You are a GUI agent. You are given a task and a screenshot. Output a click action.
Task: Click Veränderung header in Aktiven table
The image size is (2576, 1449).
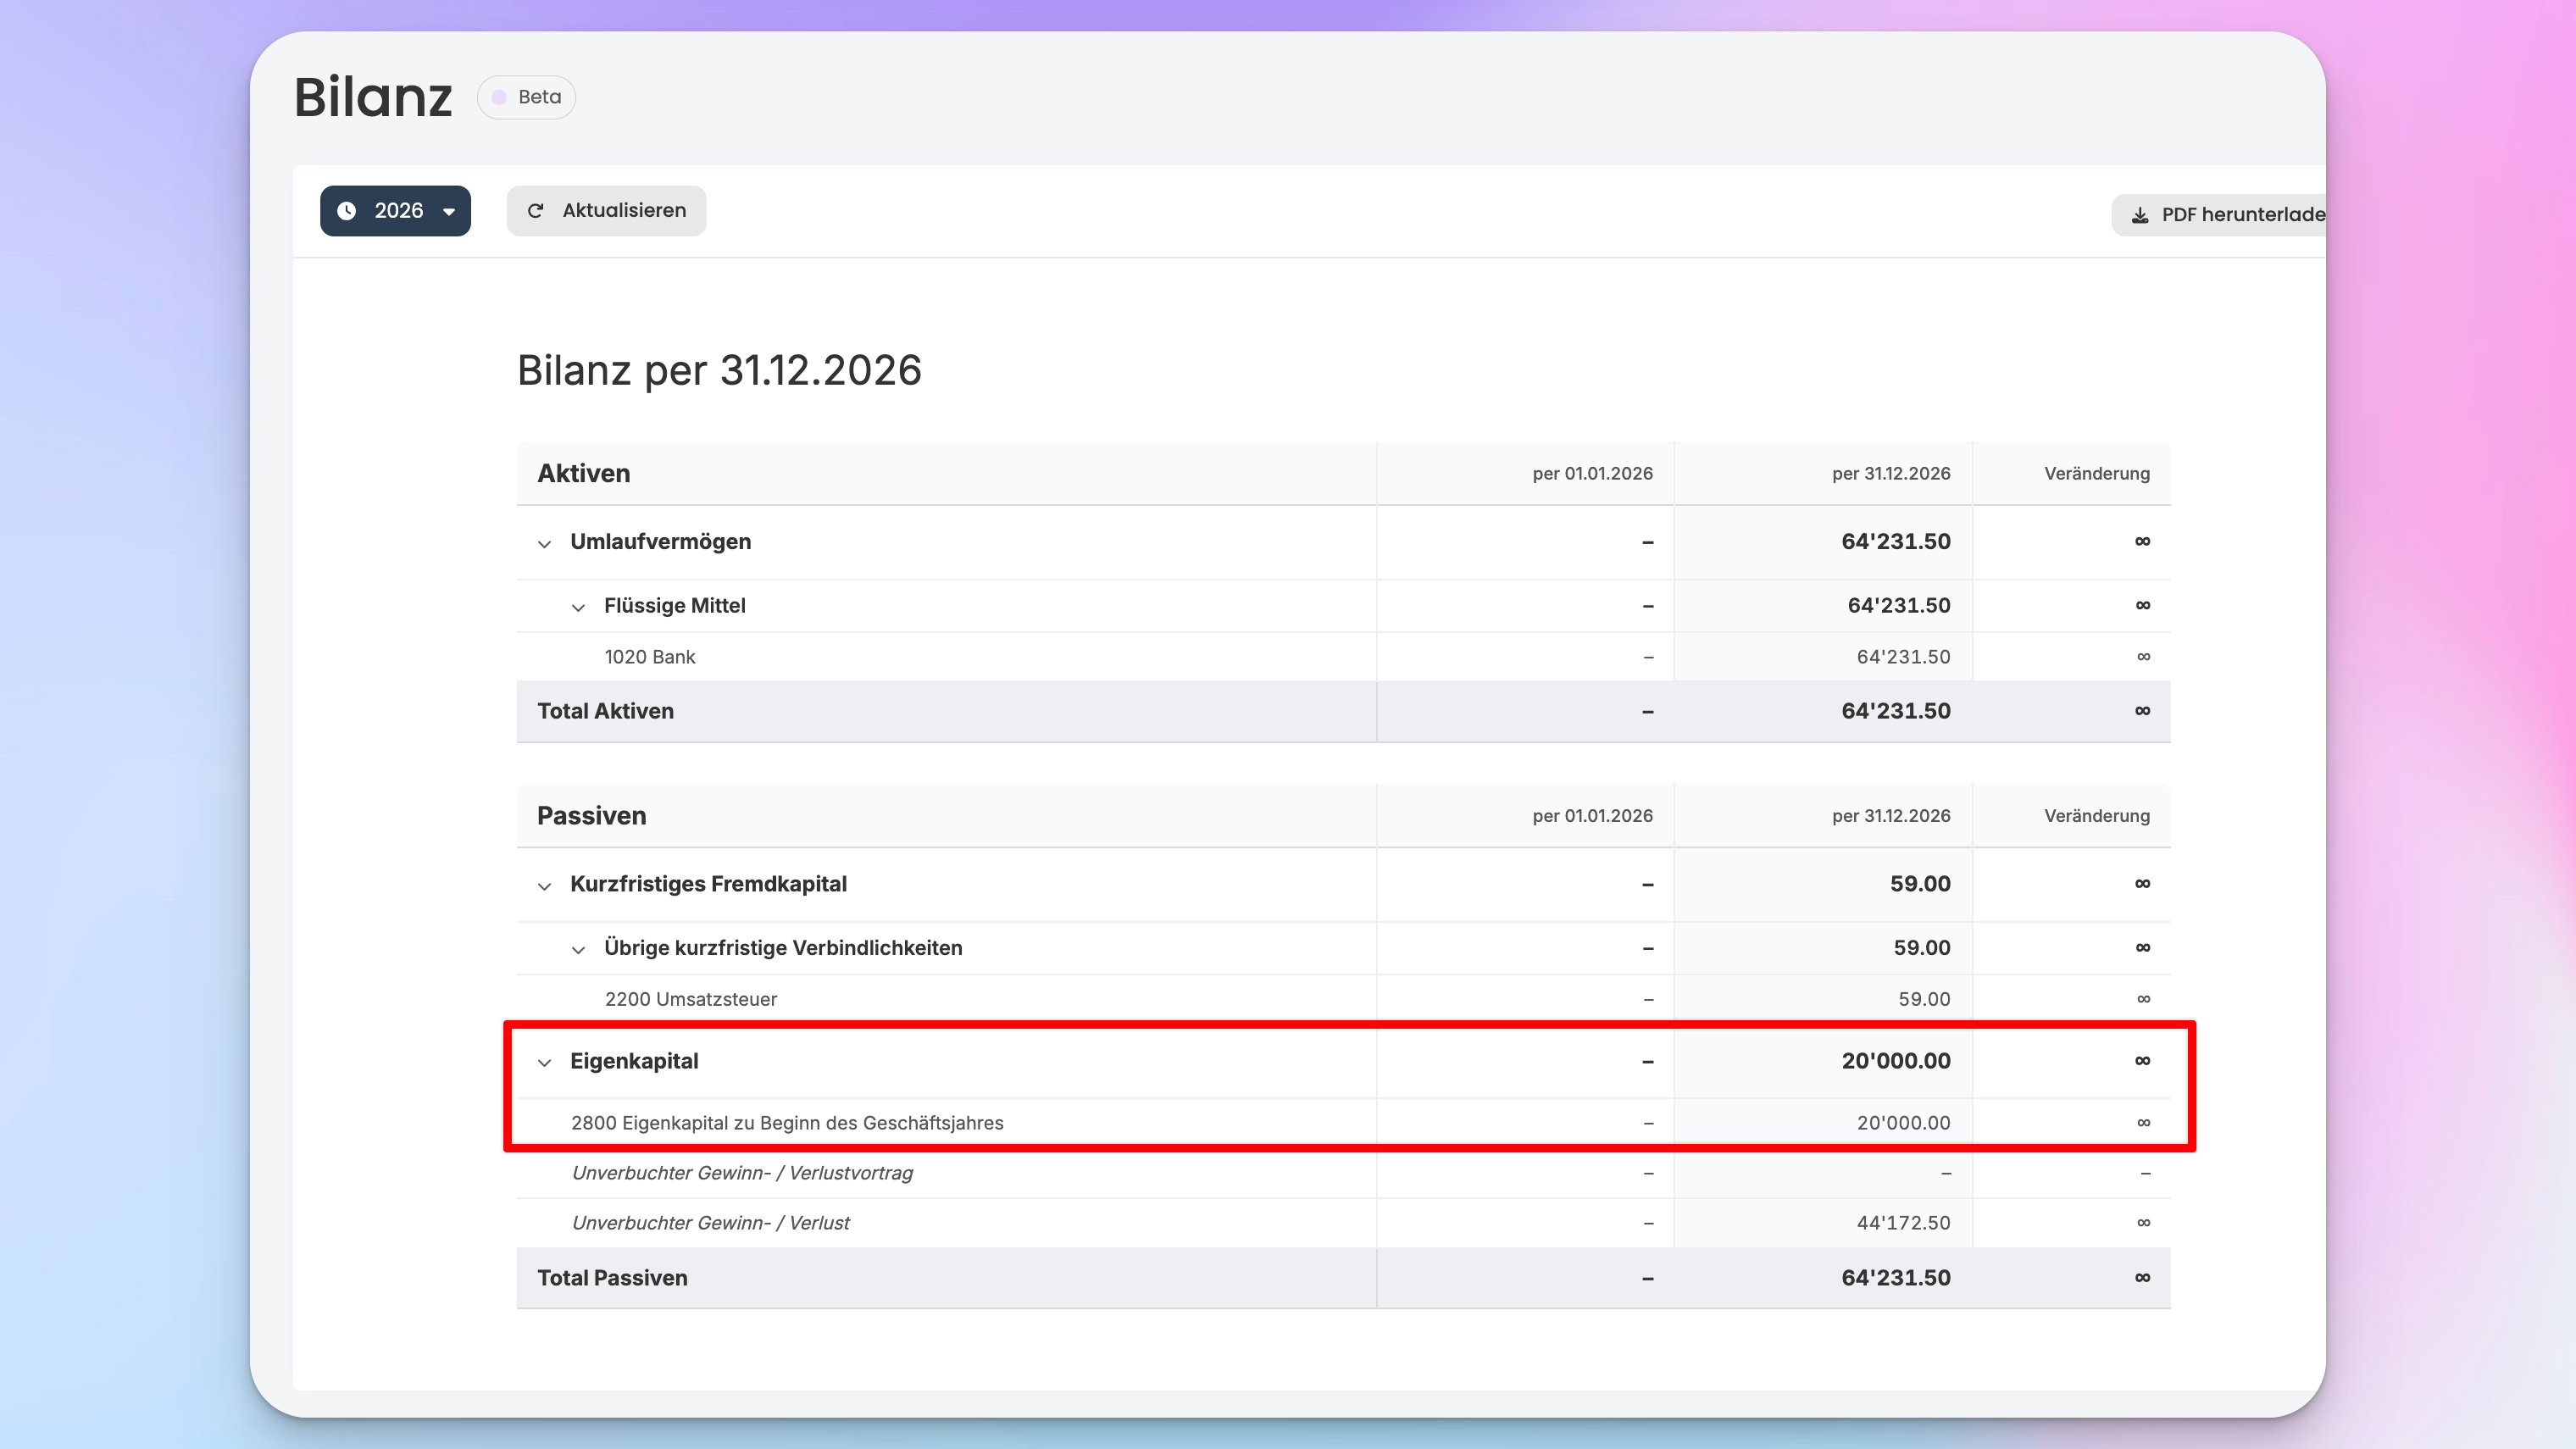[2097, 474]
